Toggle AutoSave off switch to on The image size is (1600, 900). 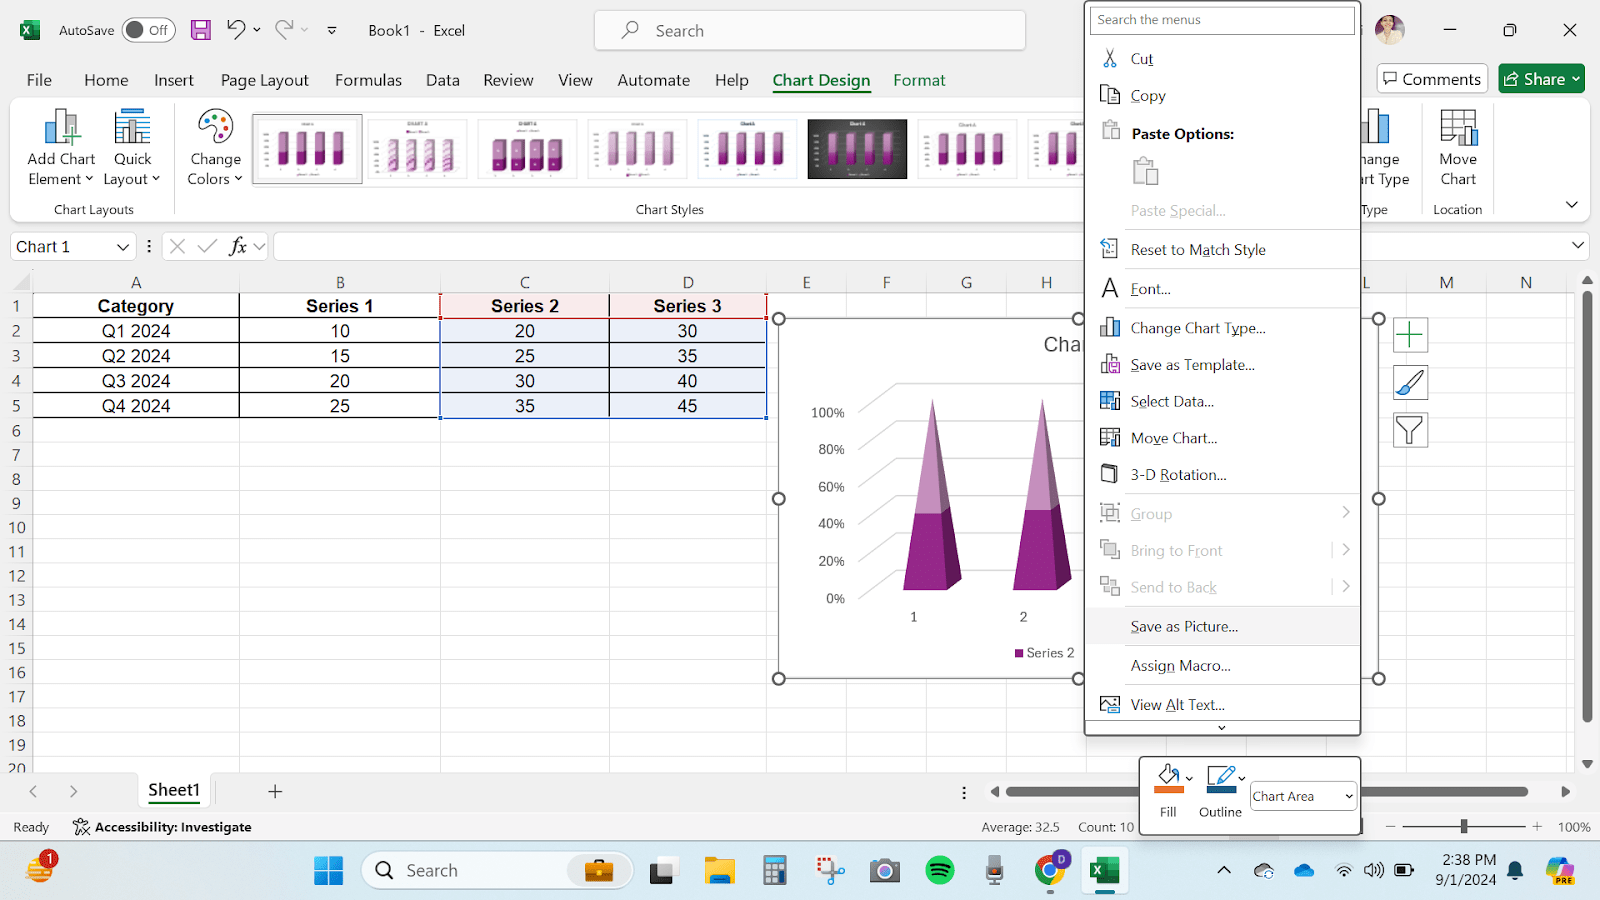click(147, 30)
